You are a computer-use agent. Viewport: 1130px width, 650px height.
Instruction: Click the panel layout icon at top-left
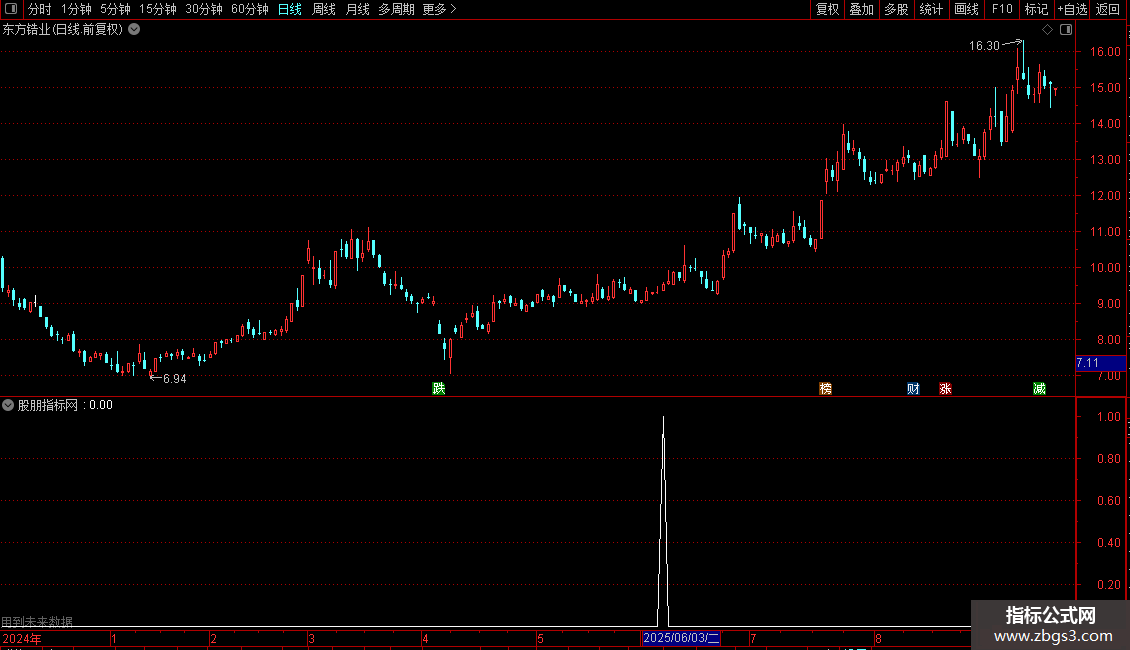coord(11,9)
